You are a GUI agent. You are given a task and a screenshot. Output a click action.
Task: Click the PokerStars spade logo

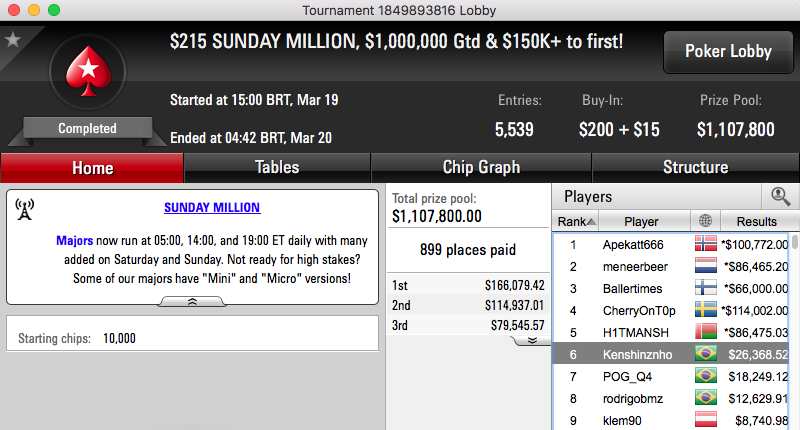(88, 71)
